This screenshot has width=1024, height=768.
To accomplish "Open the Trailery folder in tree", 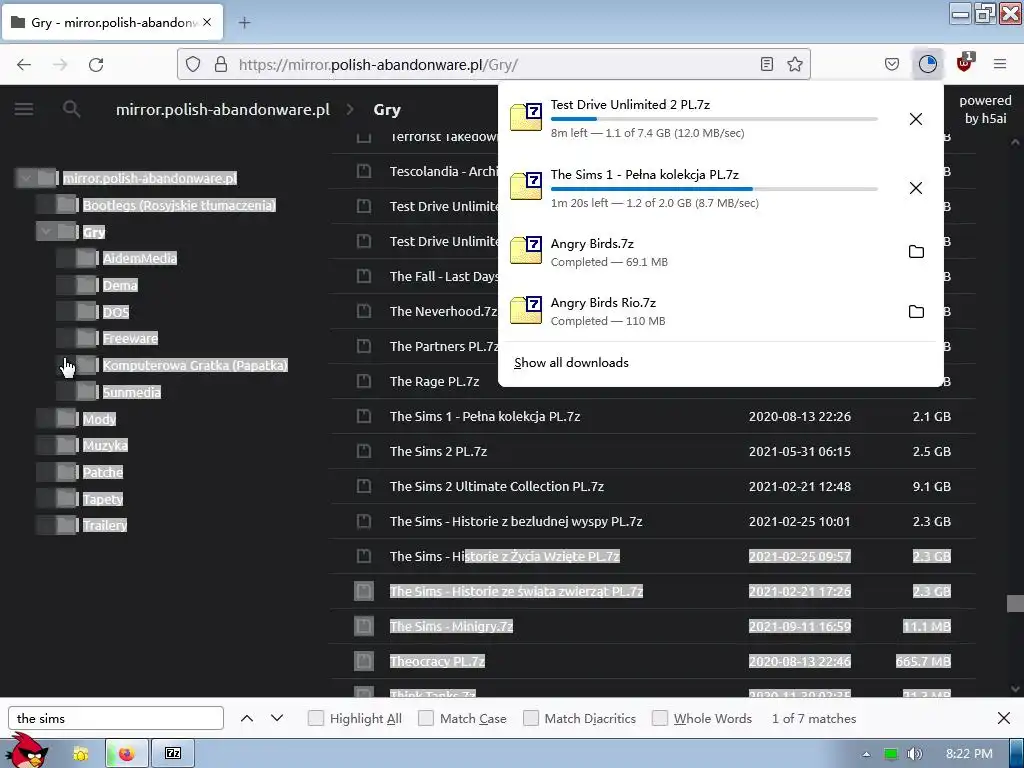I will (104, 525).
